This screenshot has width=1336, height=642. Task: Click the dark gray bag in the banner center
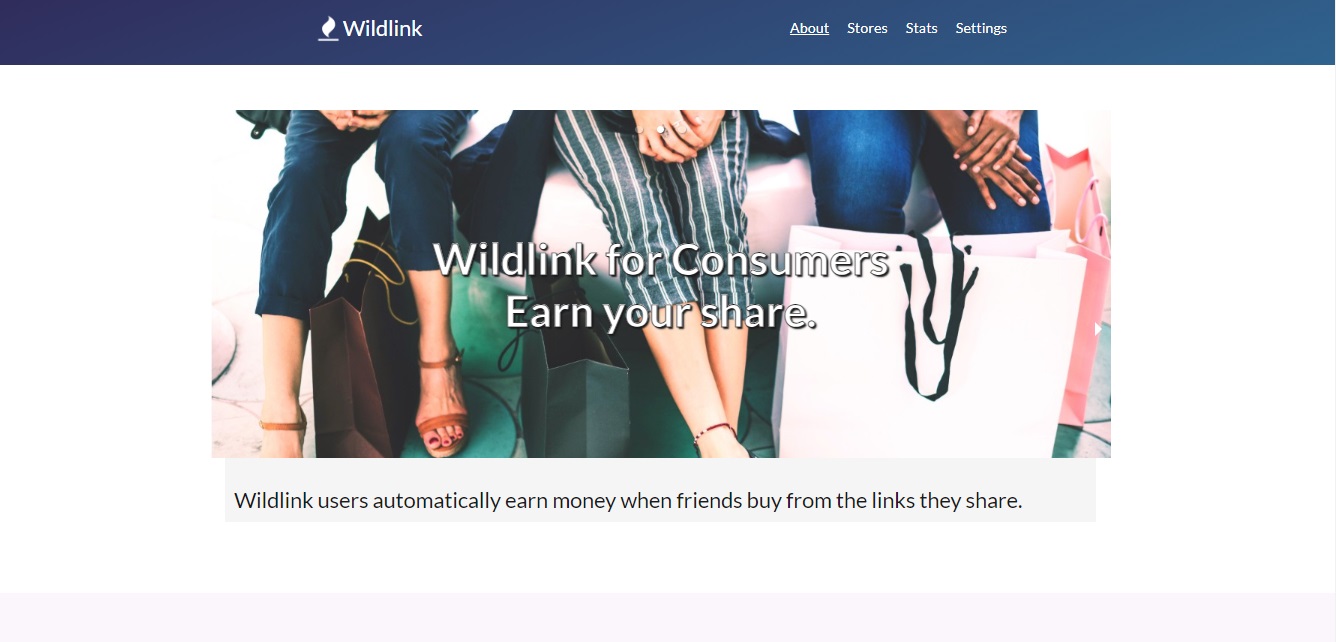click(x=575, y=390)
